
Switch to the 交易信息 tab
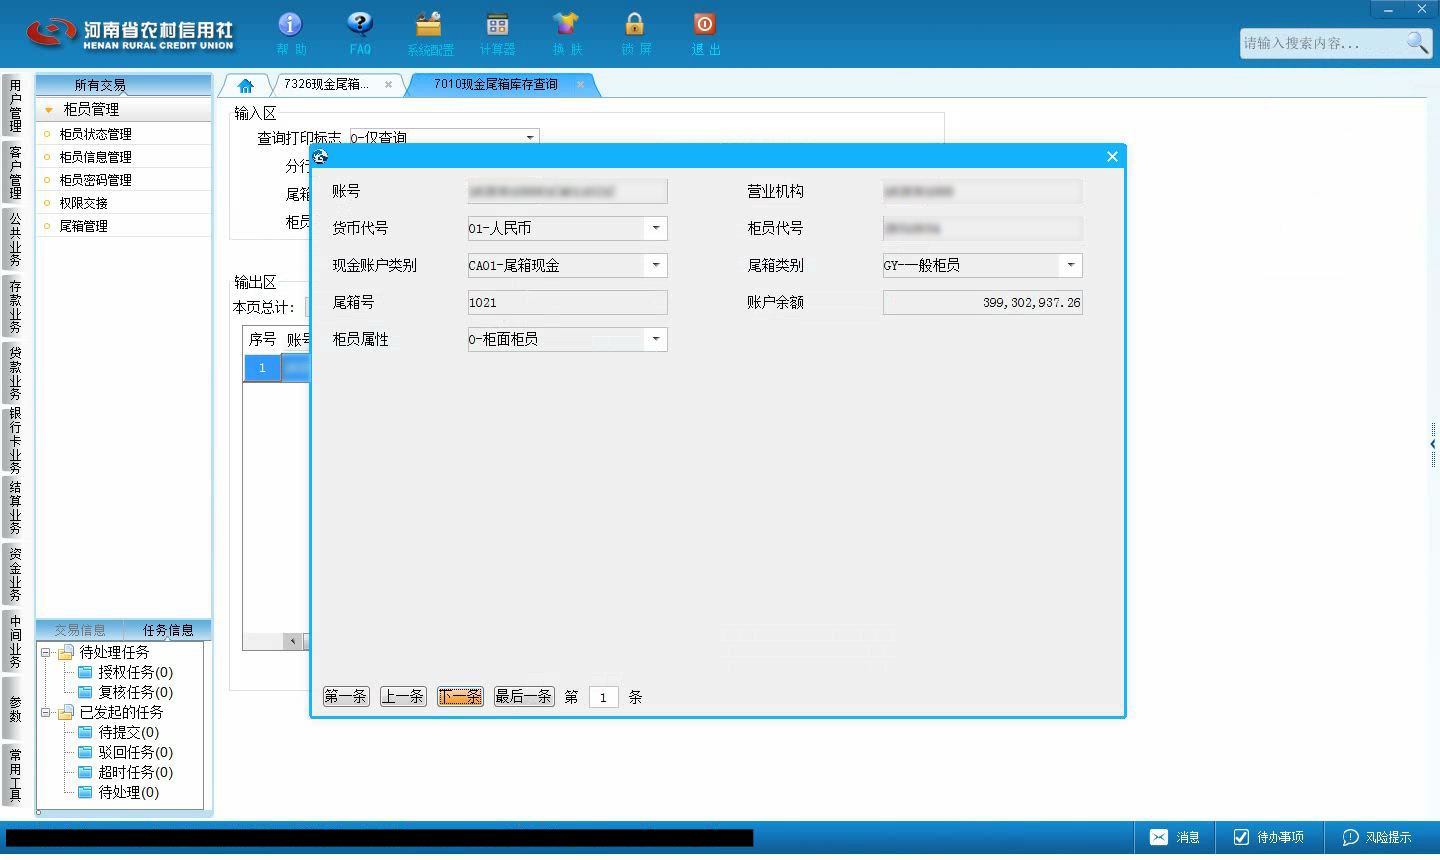click(79, 630)
